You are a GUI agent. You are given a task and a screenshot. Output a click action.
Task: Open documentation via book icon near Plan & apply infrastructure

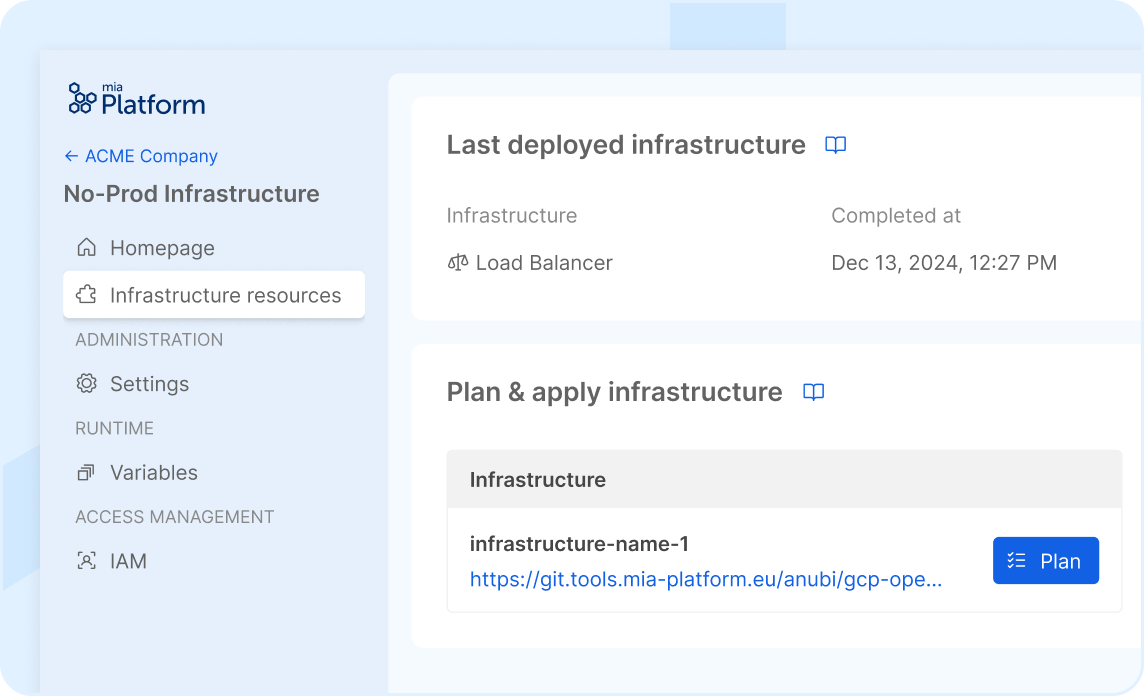point(813,392)
